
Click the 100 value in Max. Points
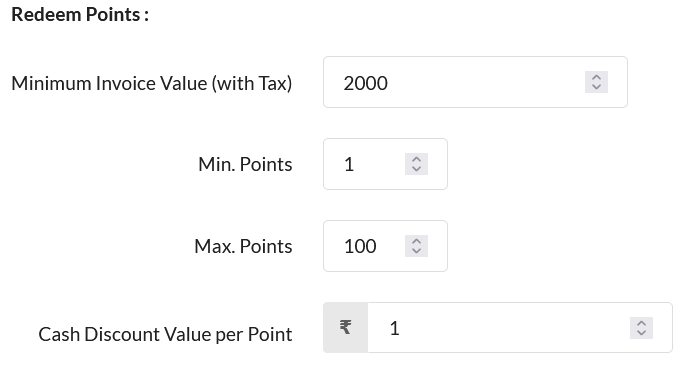(x=360, y=246)
